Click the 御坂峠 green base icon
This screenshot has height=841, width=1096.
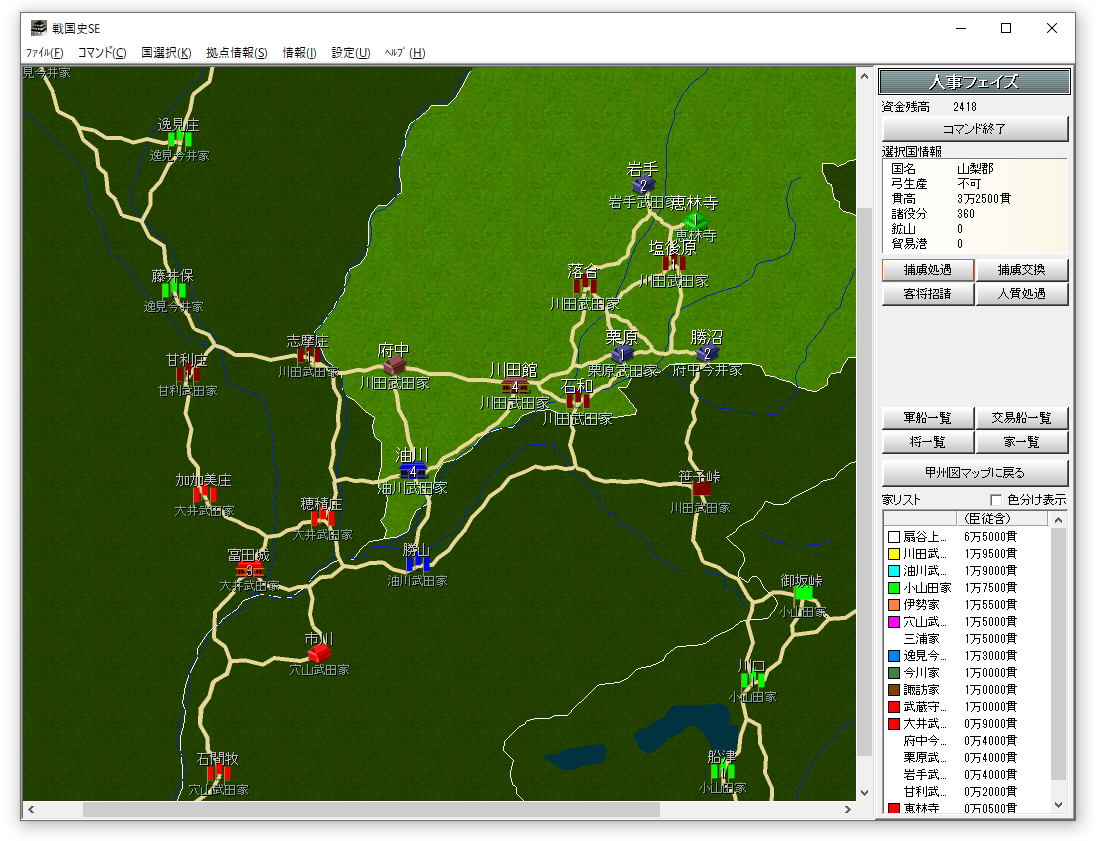click(x=803, y=593)
